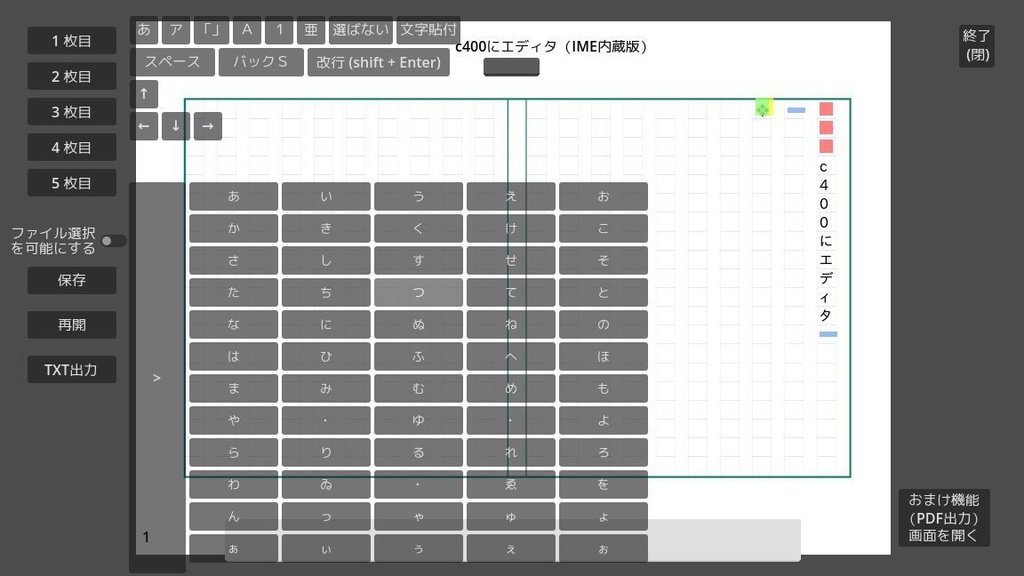Screen dimensions: 1024x576
Task: Switch to katakana ア input mode
Action: pos(176,30)
